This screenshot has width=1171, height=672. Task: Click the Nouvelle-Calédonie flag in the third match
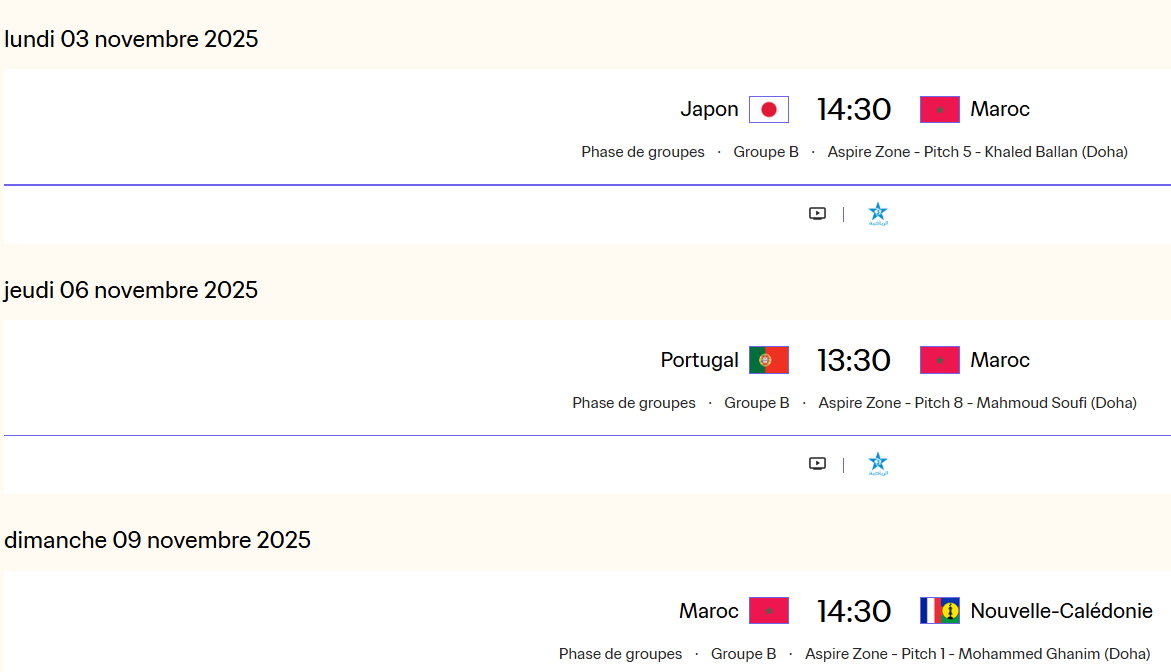(x=939, y=610)
